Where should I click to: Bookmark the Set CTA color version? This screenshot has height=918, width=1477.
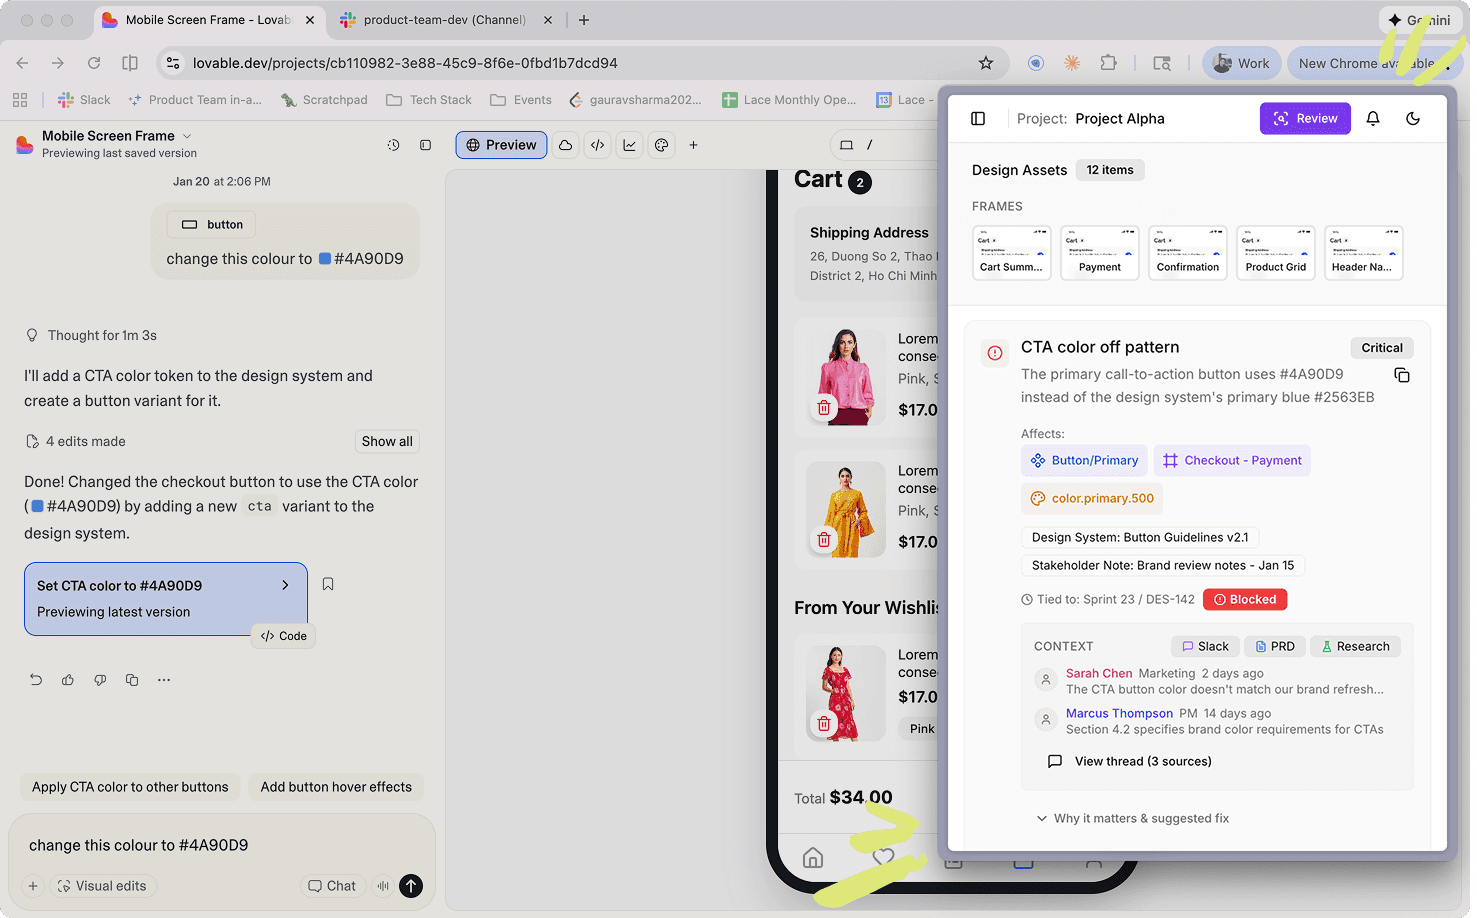[x=328, y=584]
